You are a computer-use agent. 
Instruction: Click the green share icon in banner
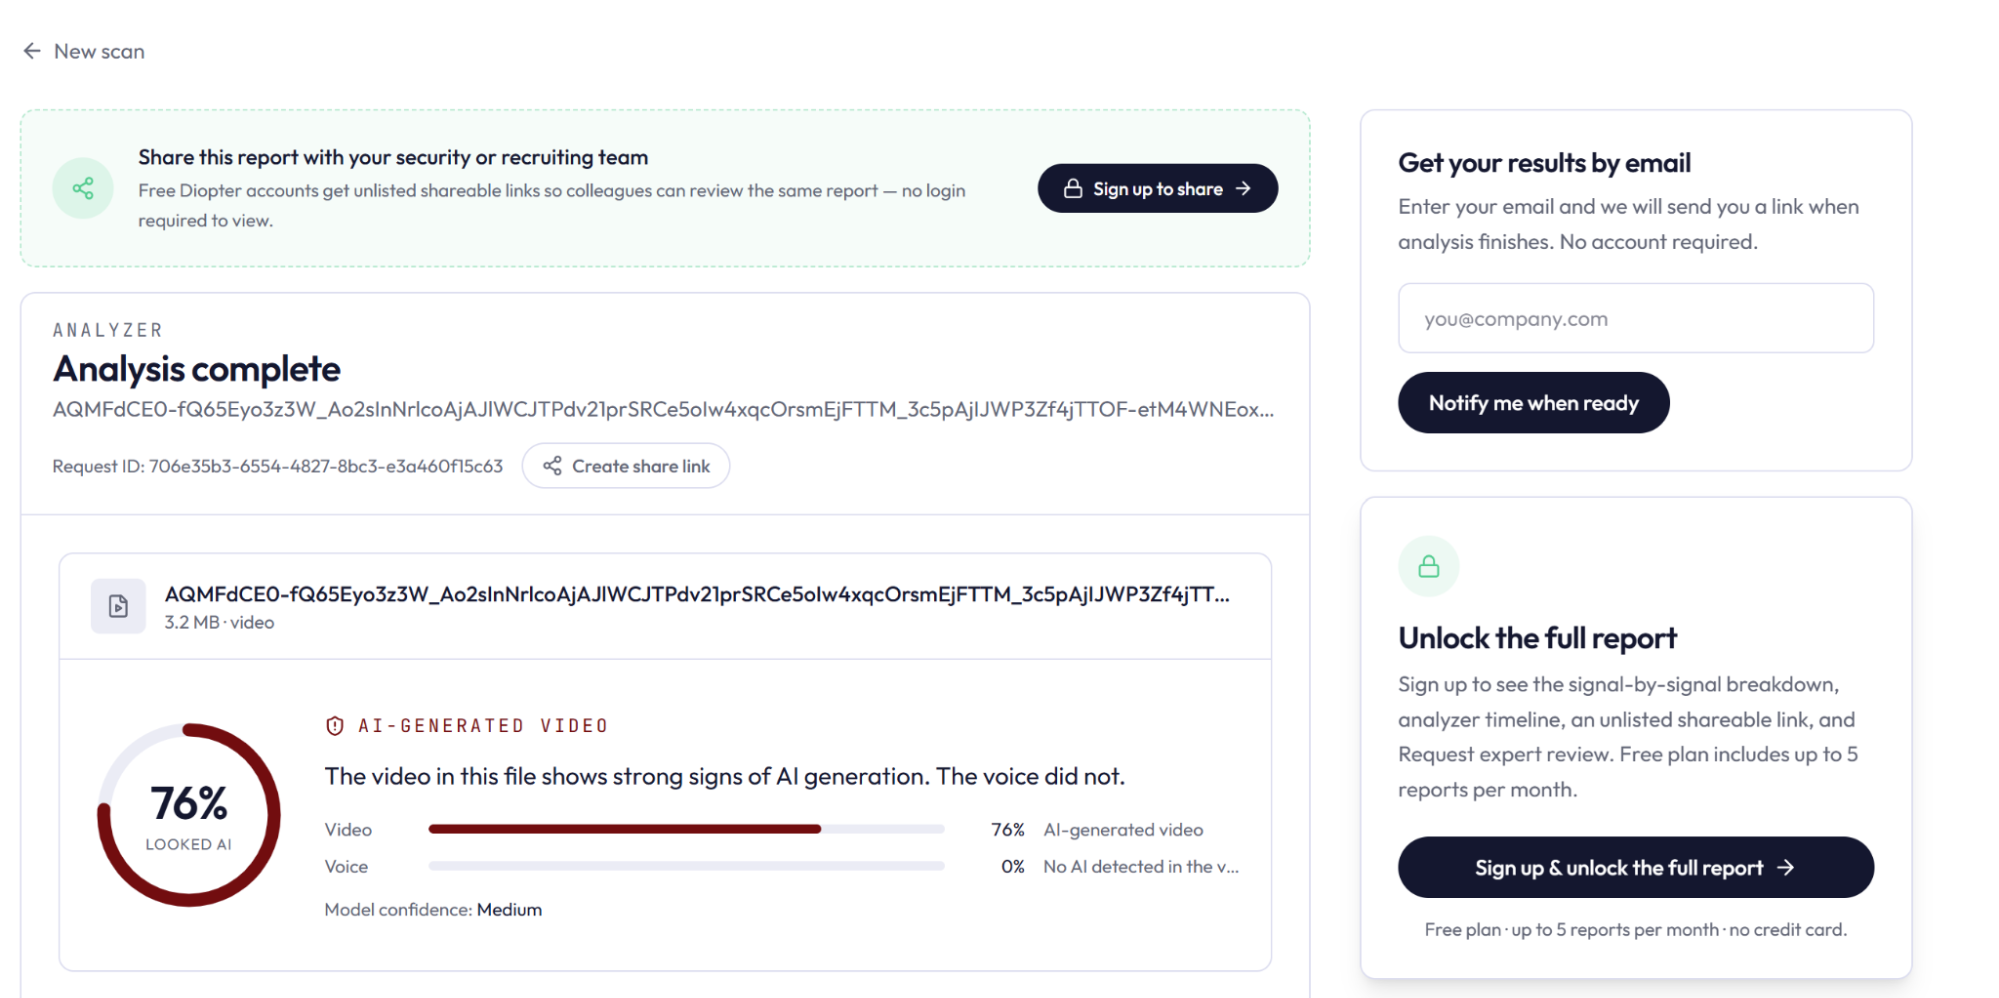click(x=83, y=188)
